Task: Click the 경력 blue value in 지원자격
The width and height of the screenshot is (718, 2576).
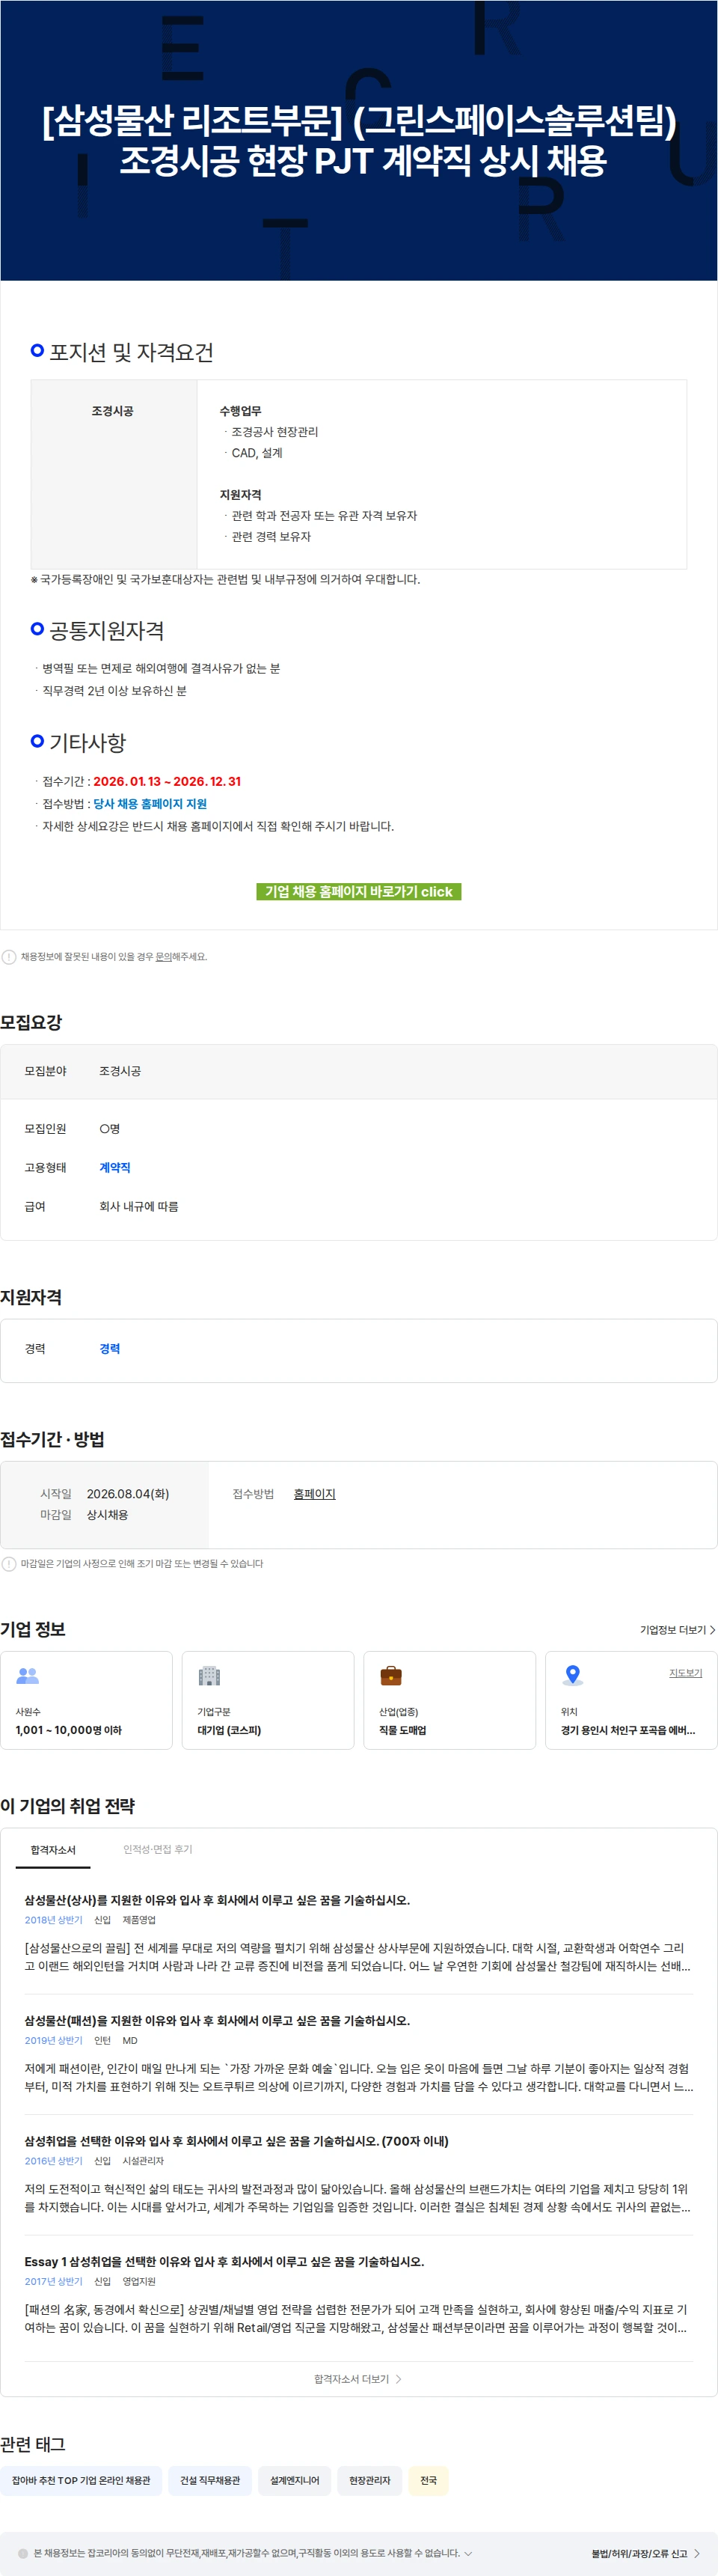Action: (110, 1348)
